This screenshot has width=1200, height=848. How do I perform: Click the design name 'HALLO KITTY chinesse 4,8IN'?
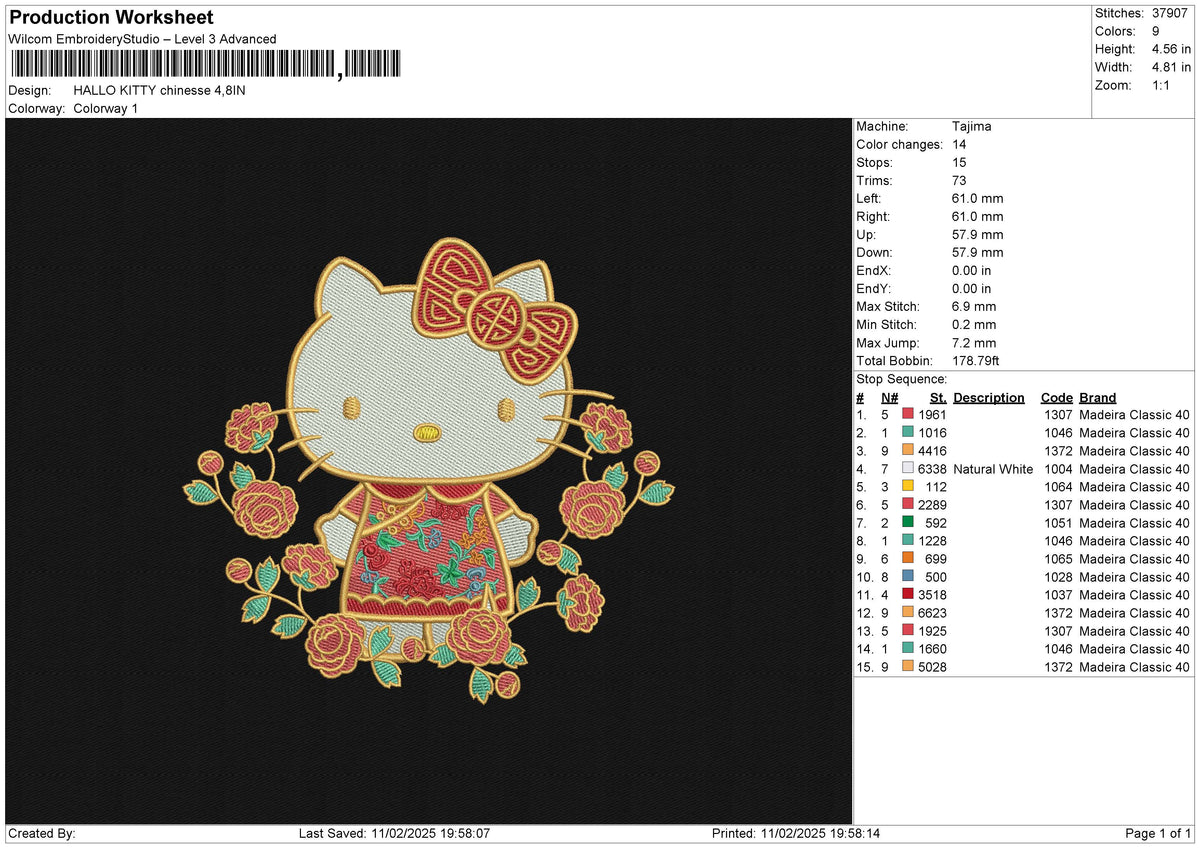pyautogui.click(x=159, y=90)
